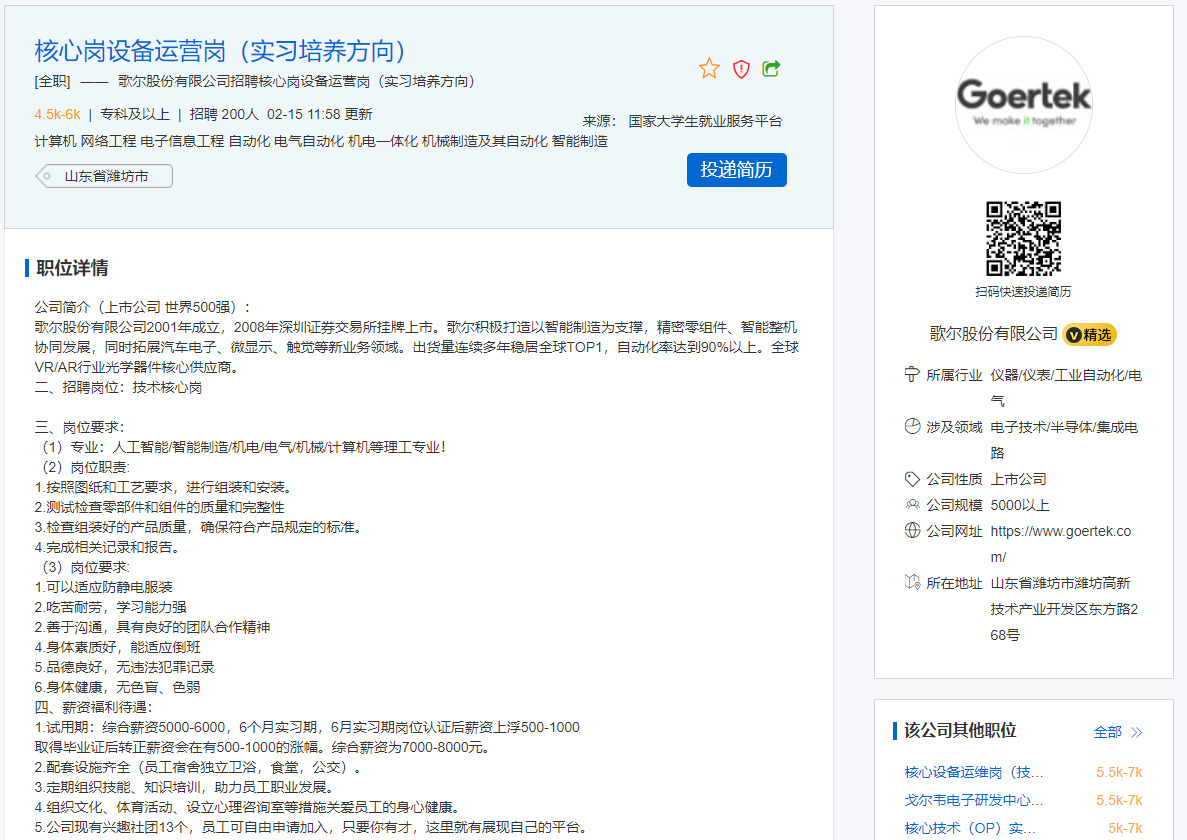Click the 扫码快速投递简历 caption

click(x=1023, y=291)
